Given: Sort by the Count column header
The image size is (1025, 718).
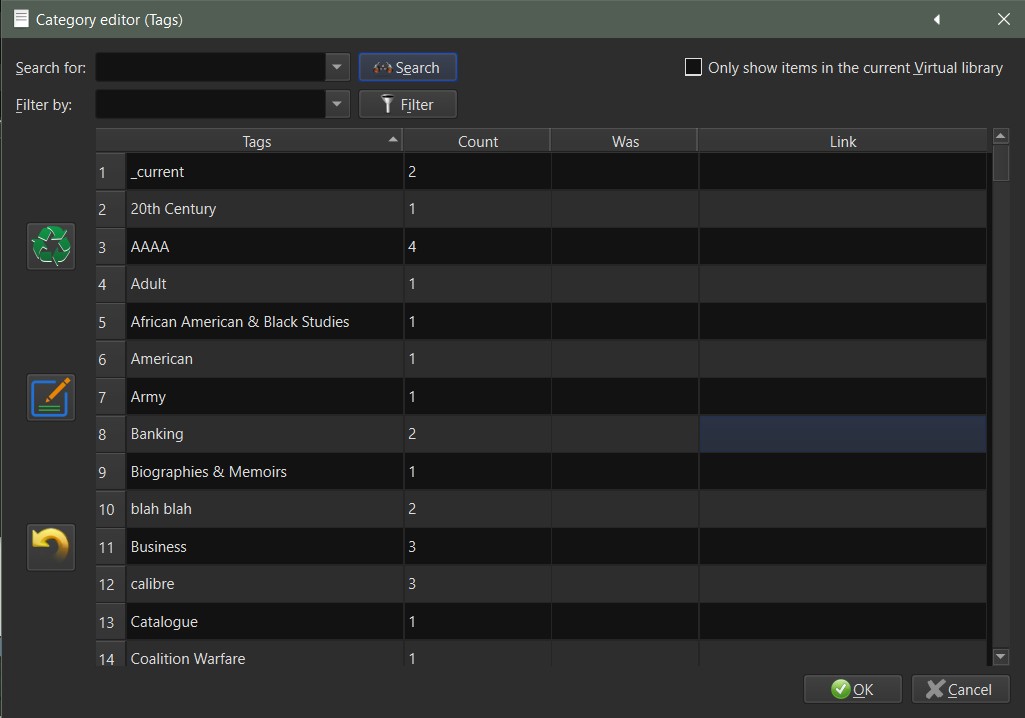Looking at the screenshot, I should tap(477, 141).
